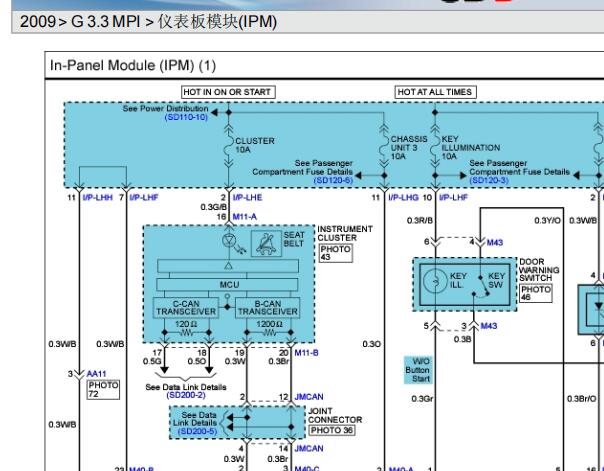Click wire label 0.3Y/O
Screen dimensions: 604x471
(x=547, y=221)
